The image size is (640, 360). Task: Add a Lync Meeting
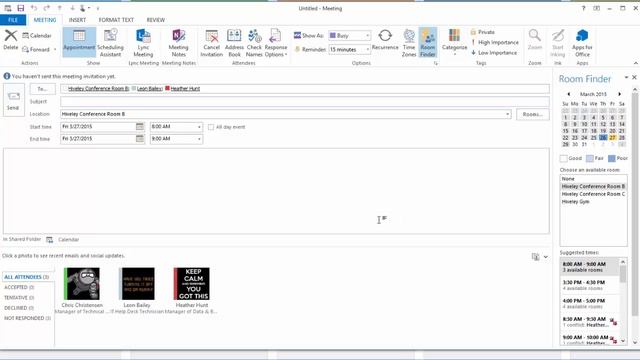click(143, 42)
